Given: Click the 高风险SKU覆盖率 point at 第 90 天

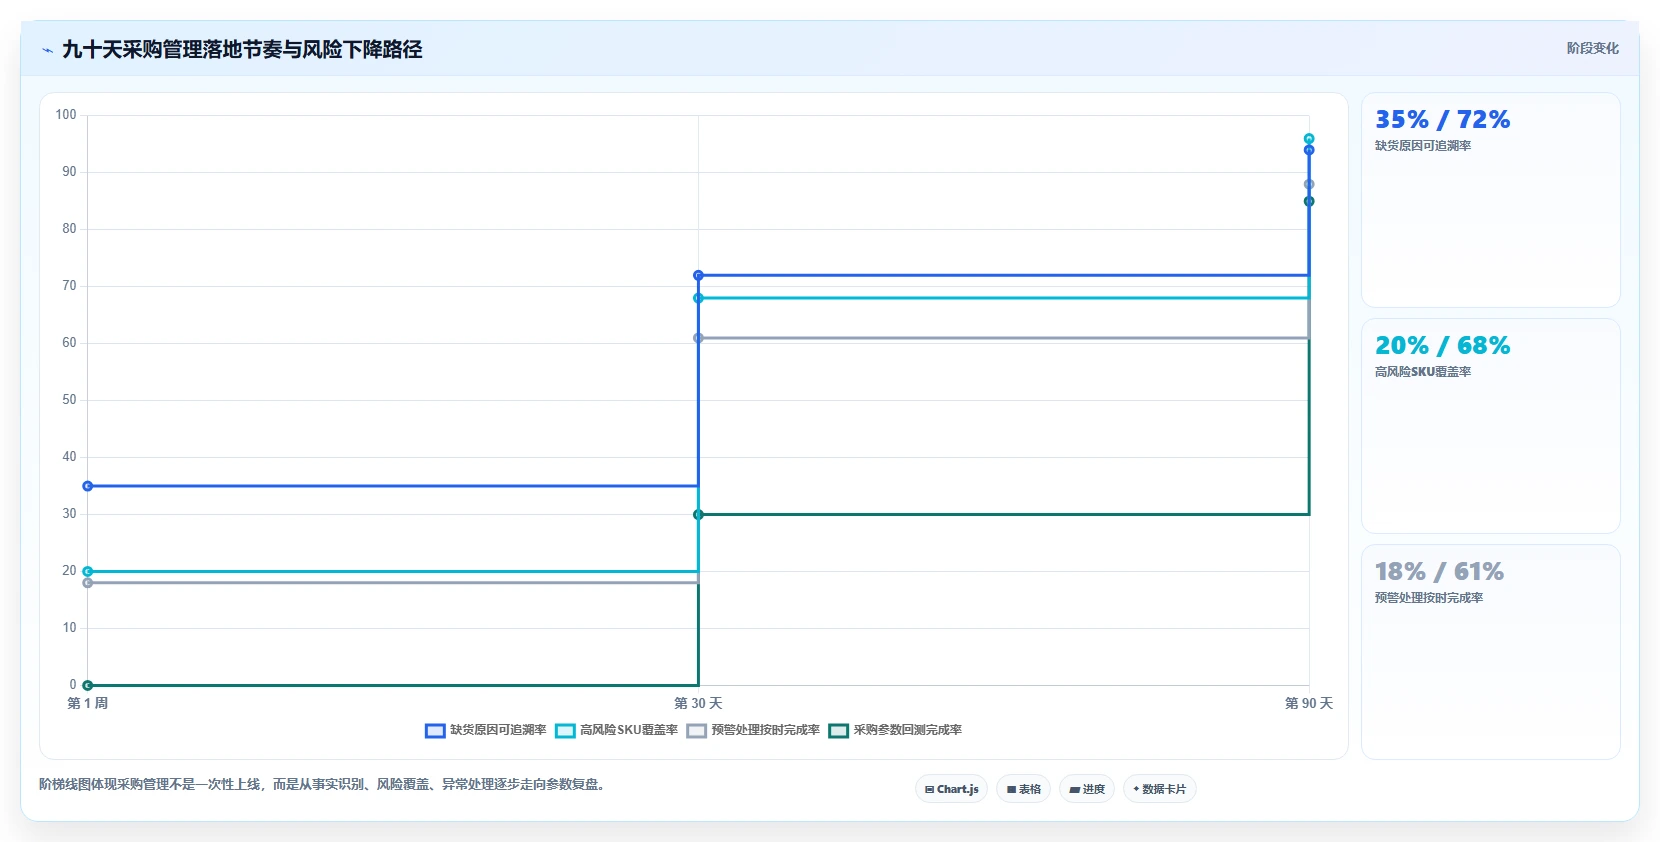Looking at the screenshot, I should click(1309, 139).
